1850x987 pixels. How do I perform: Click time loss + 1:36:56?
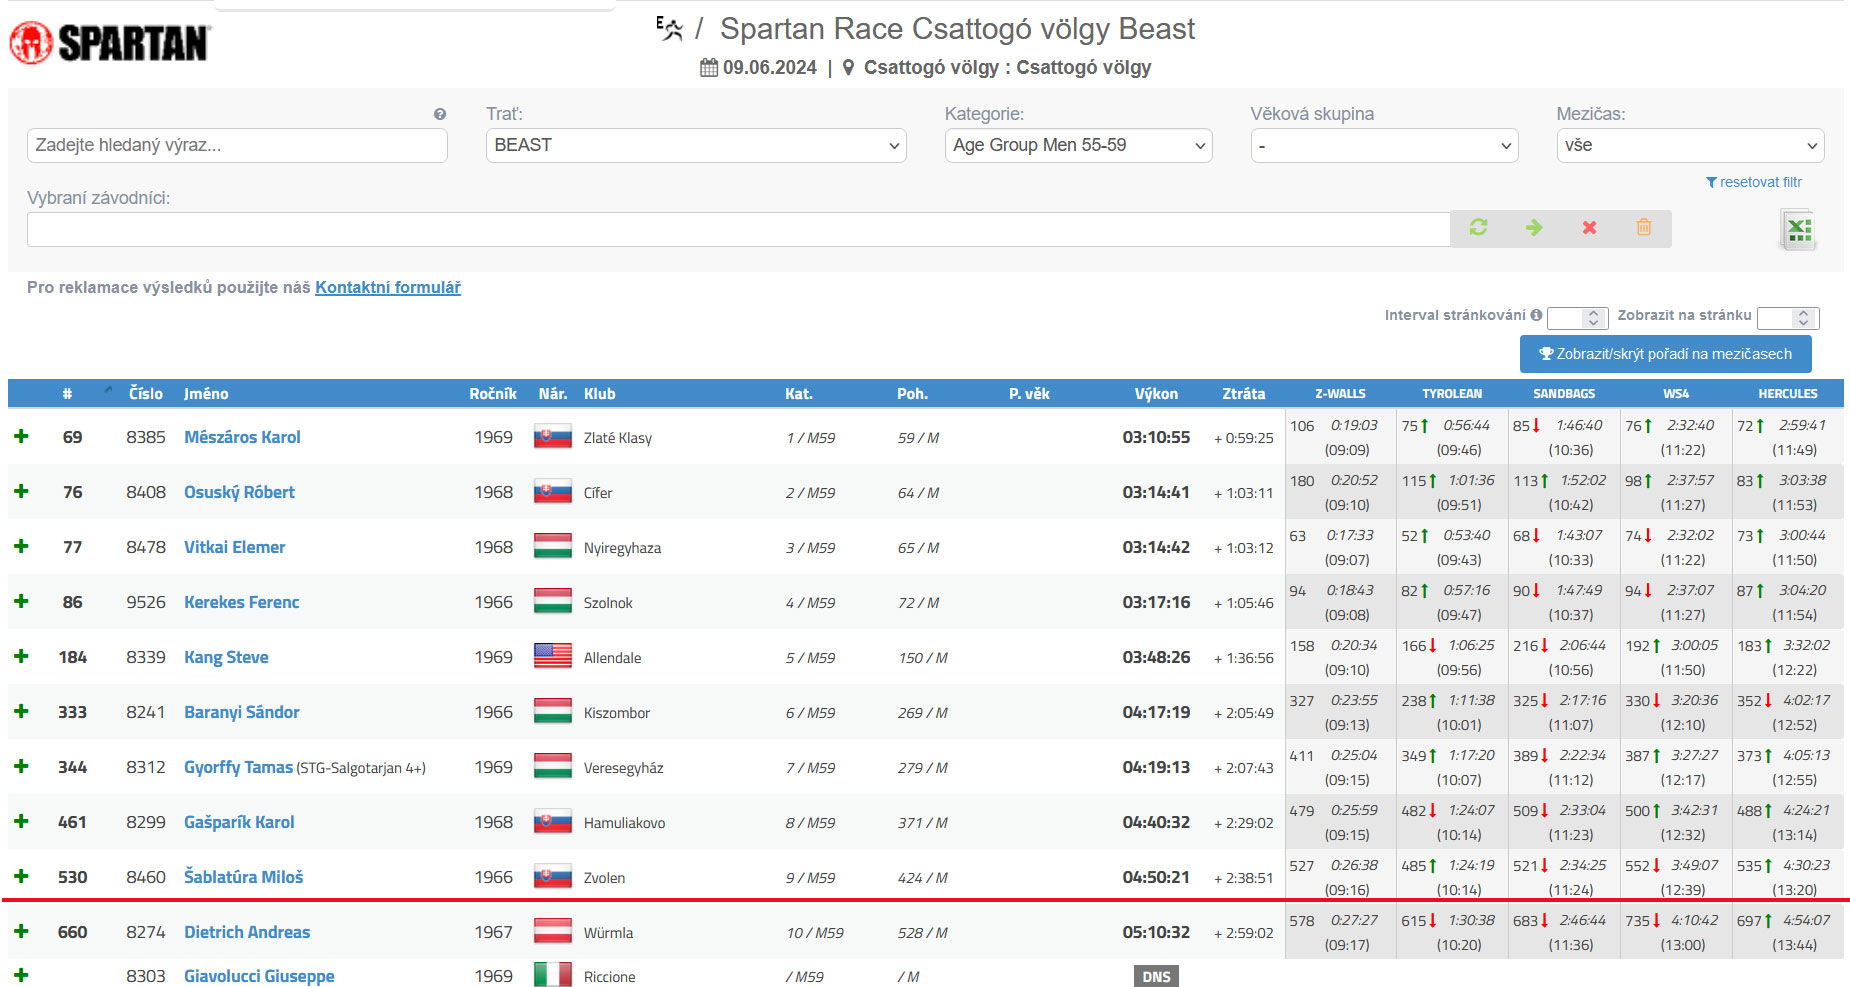click(1244, 658)
